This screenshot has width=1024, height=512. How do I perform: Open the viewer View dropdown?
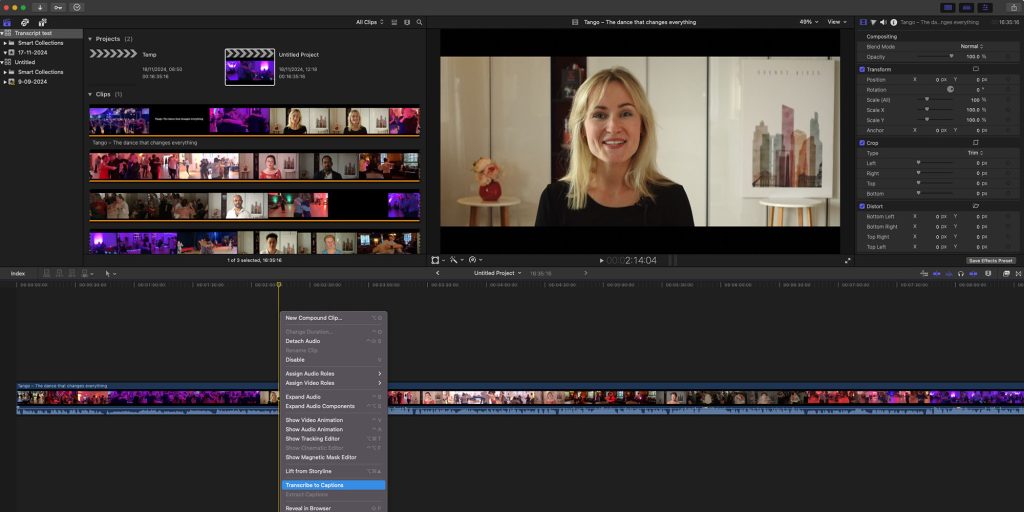[837, 21]
